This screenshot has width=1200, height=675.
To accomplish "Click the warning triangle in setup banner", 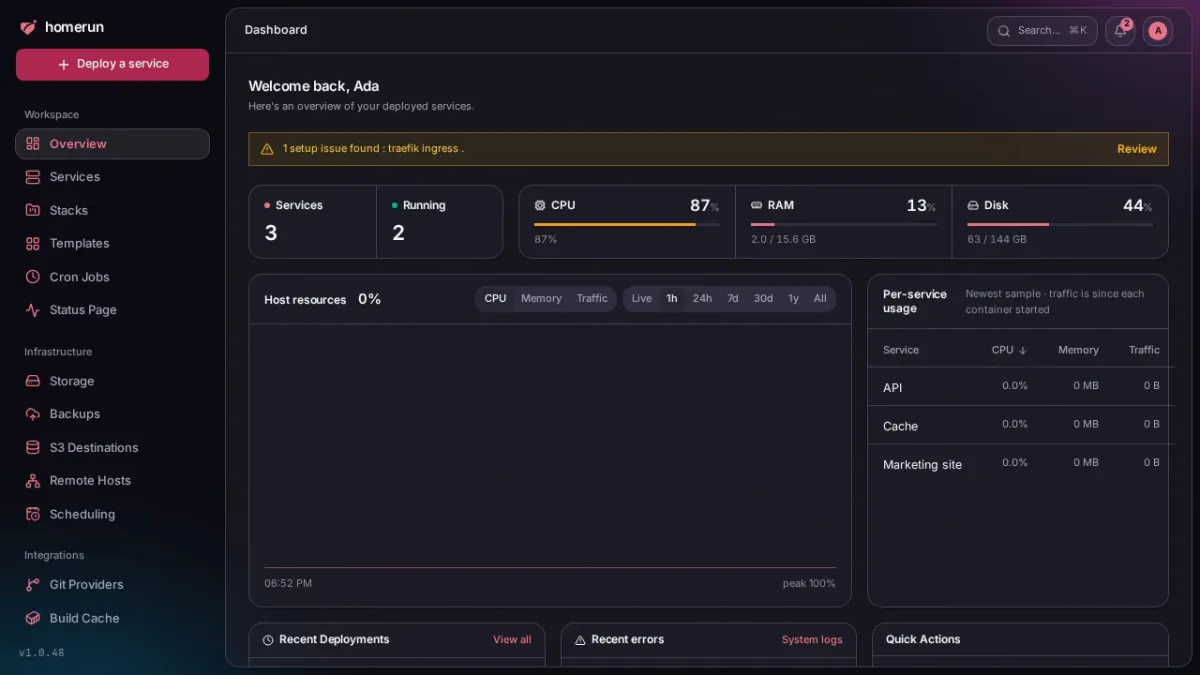I will click(267, 149).
